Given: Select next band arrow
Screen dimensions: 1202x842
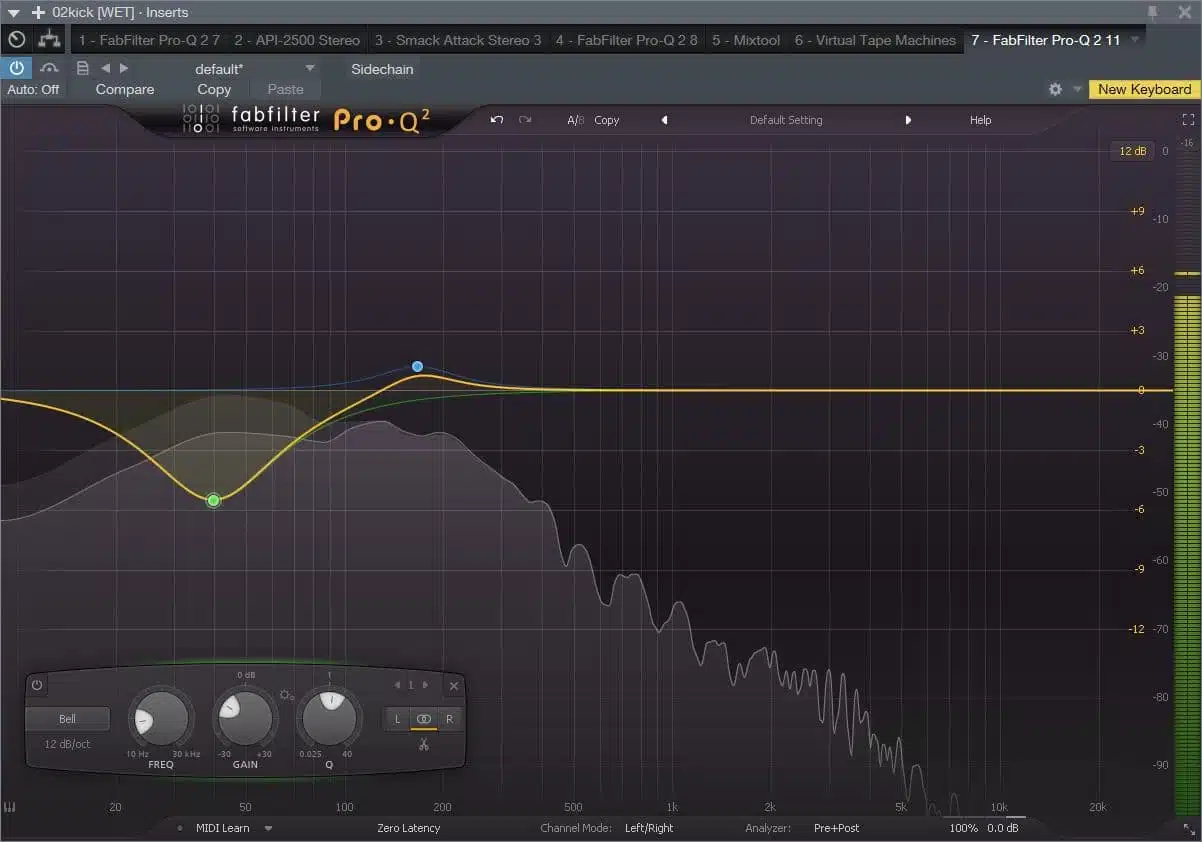Looking at the screenshot, I should 425,685.
